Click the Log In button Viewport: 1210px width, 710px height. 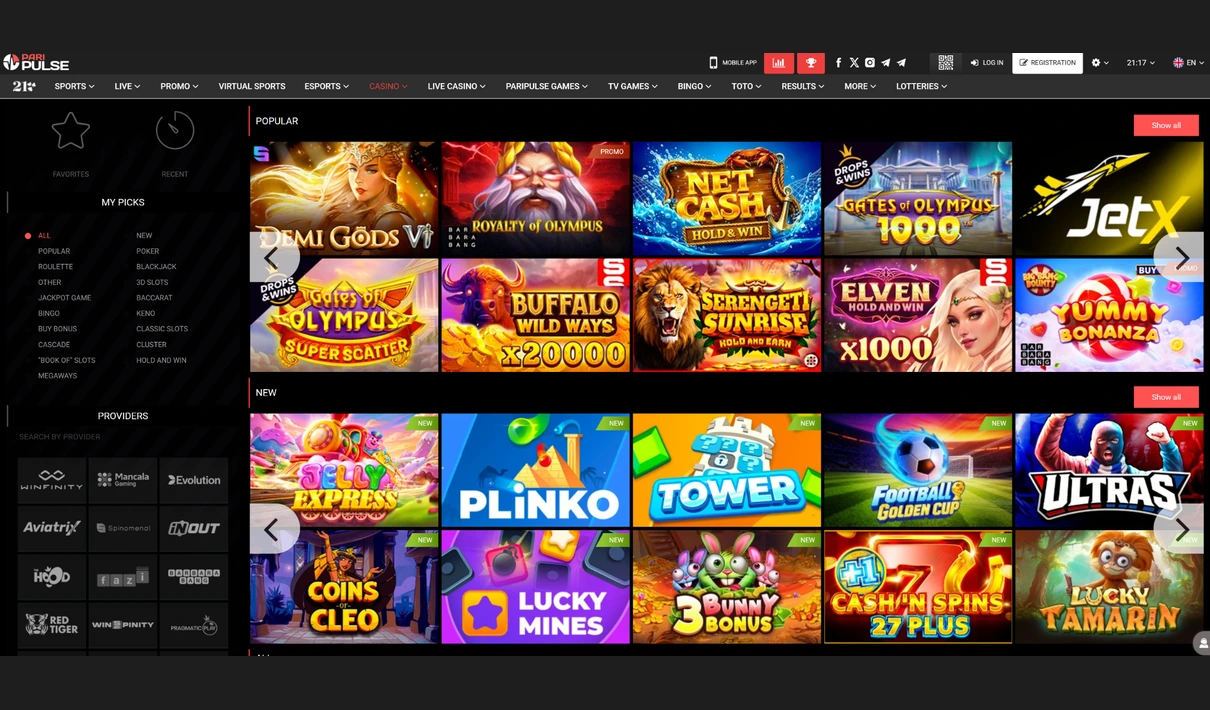pos(987,63)
